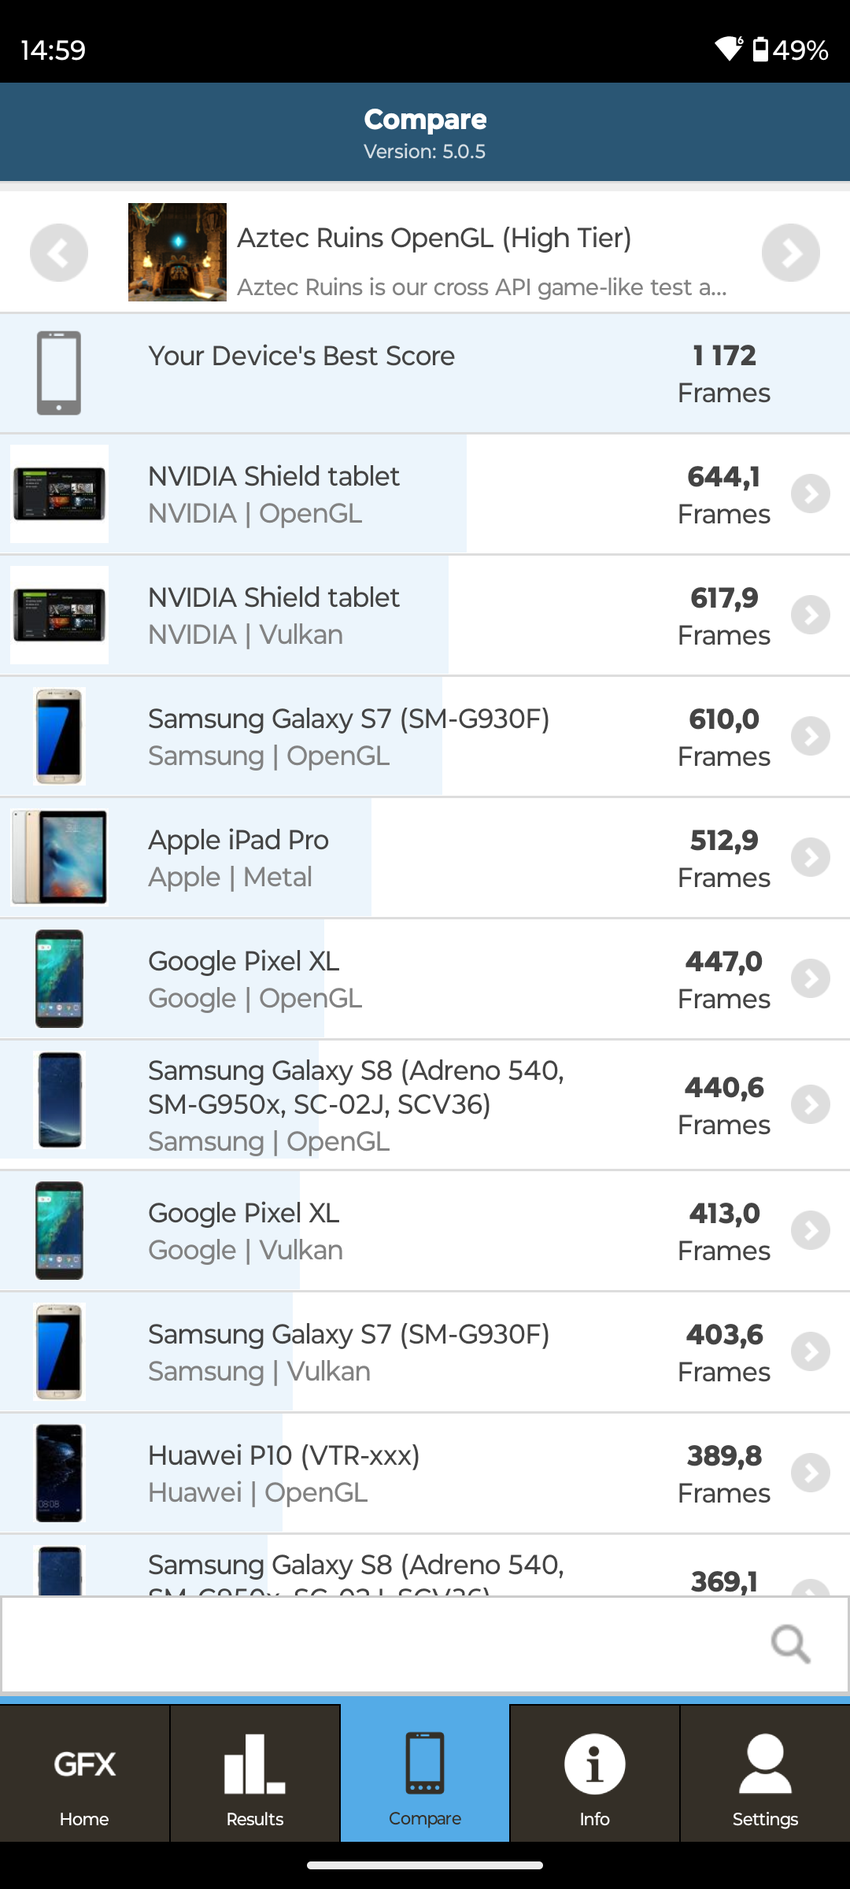850x1889 pixels.
Task: Tap the device search input field
Action: coord(380,1644)
